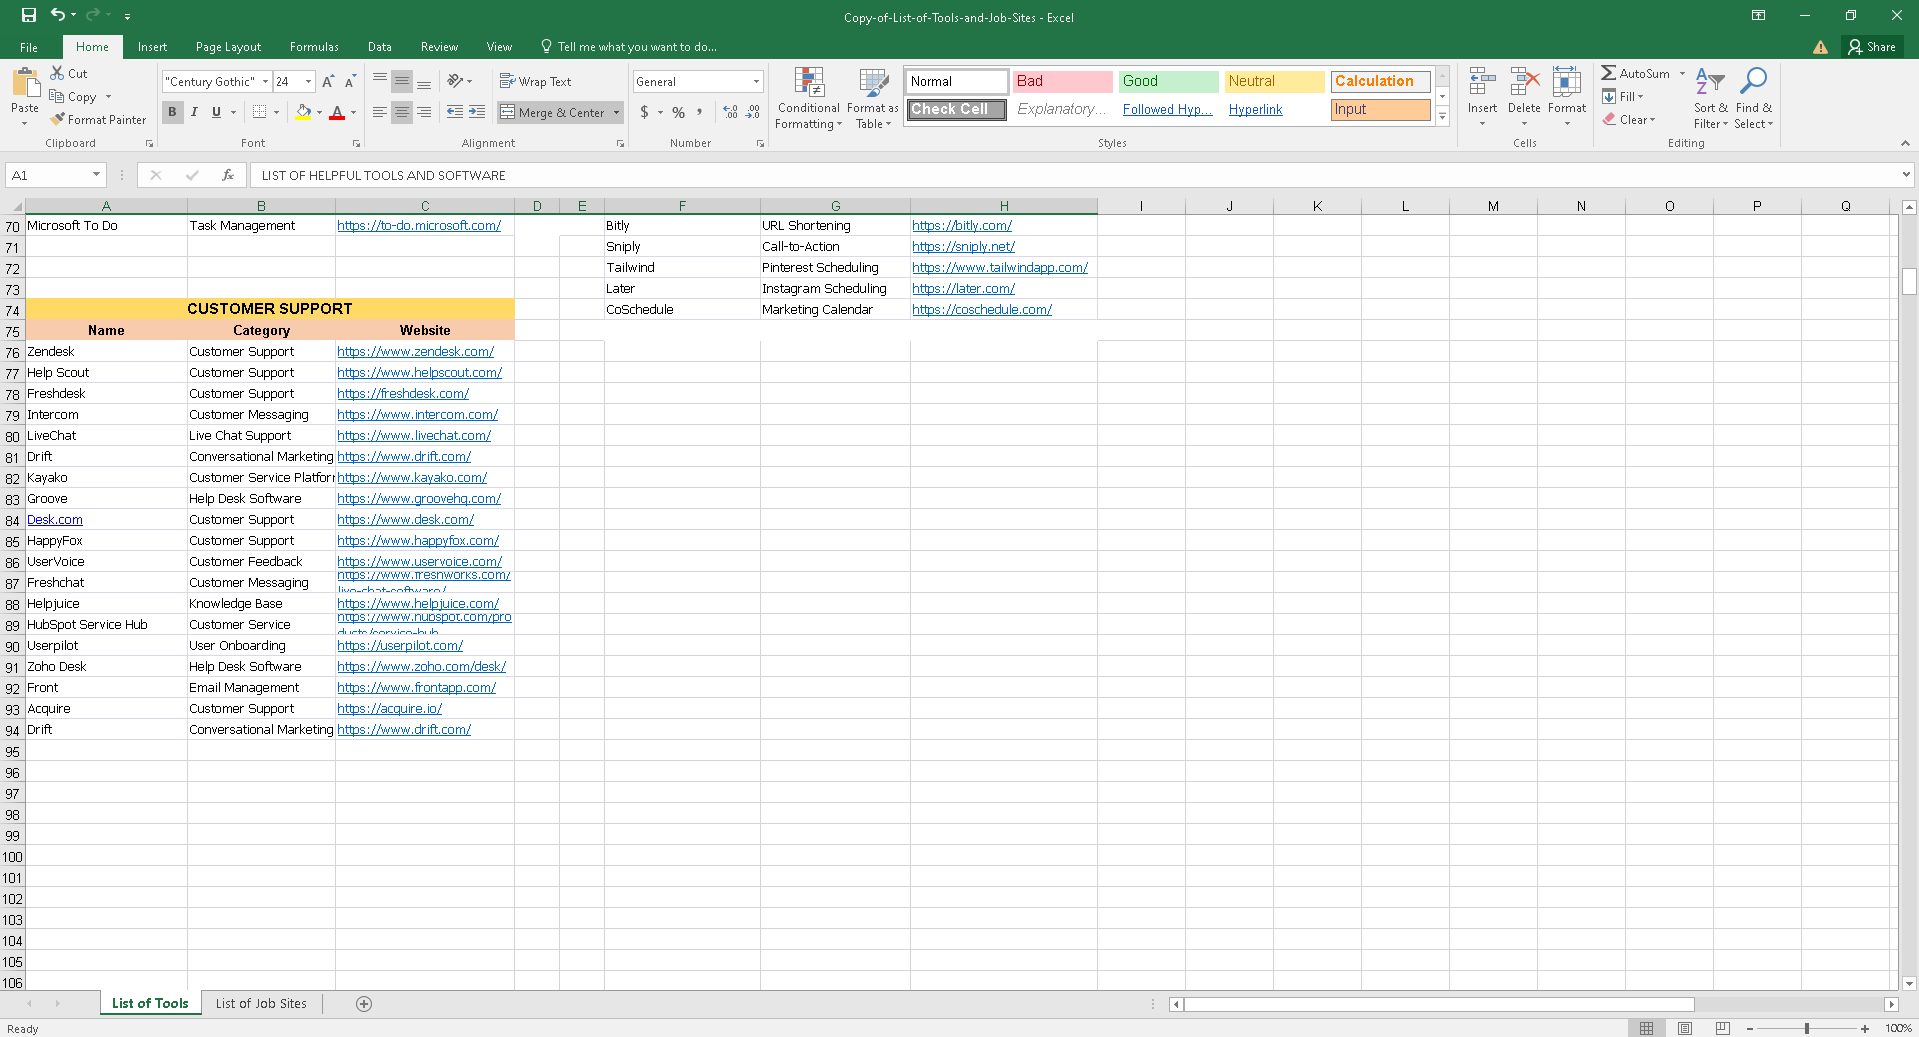Open the Bitly website link
This screenshot has width=1919, height=1037.
[962, 226]
